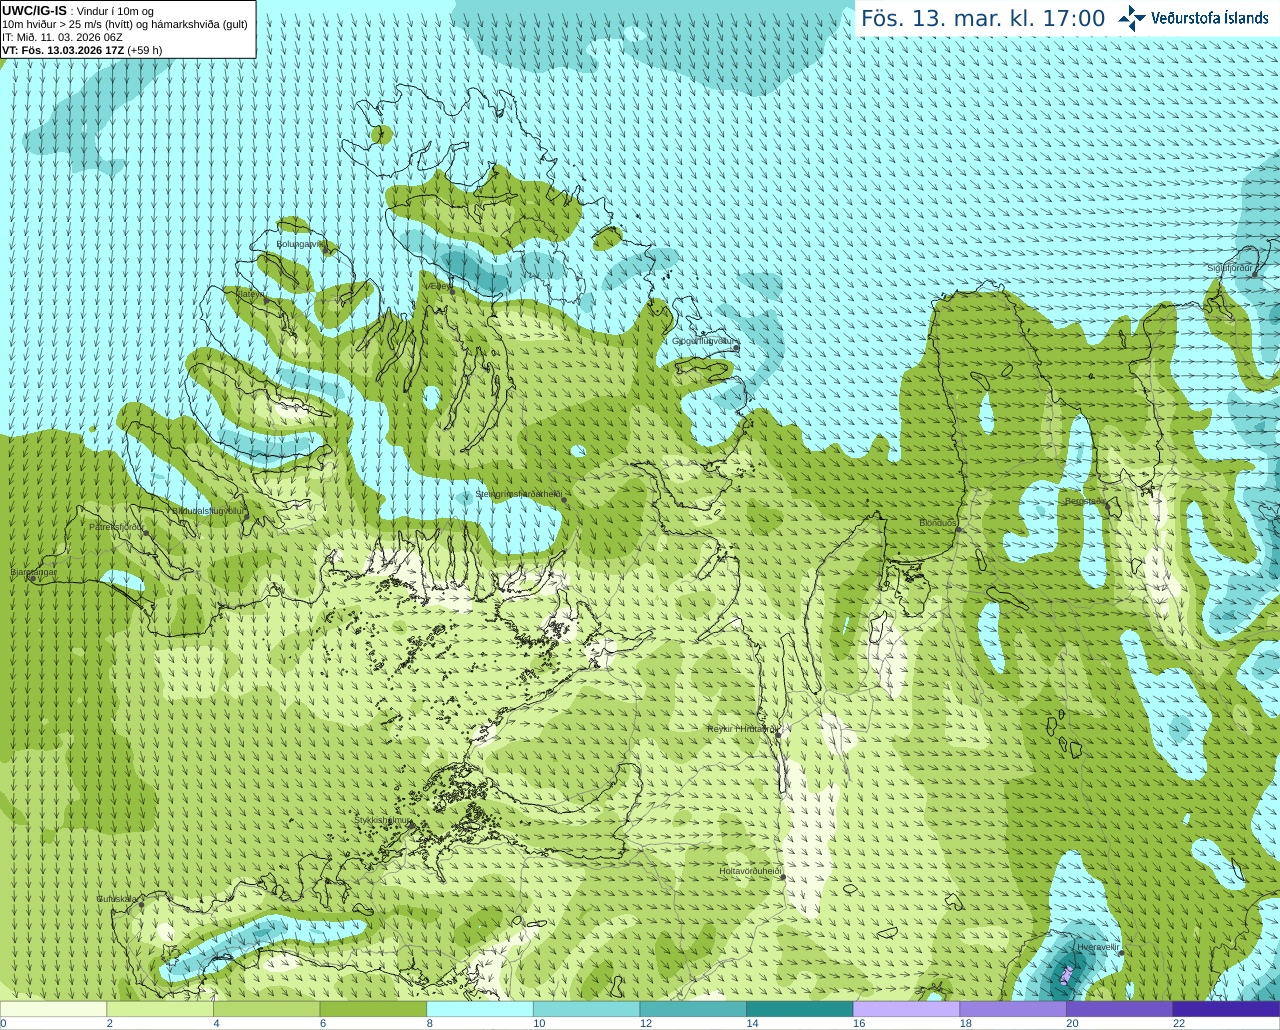
Task: Click scale value 8 on the legend
Action: [x=432, y=1023]
